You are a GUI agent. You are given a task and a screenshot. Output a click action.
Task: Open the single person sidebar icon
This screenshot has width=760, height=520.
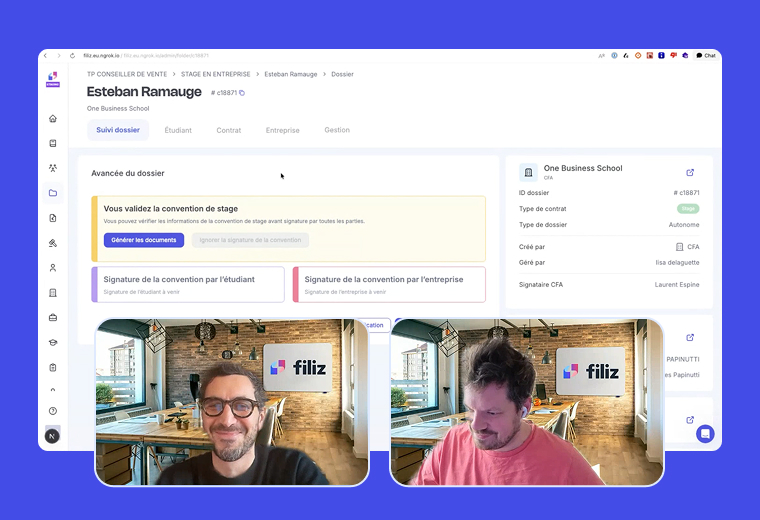pyautogui.click(x=53, y=268)
